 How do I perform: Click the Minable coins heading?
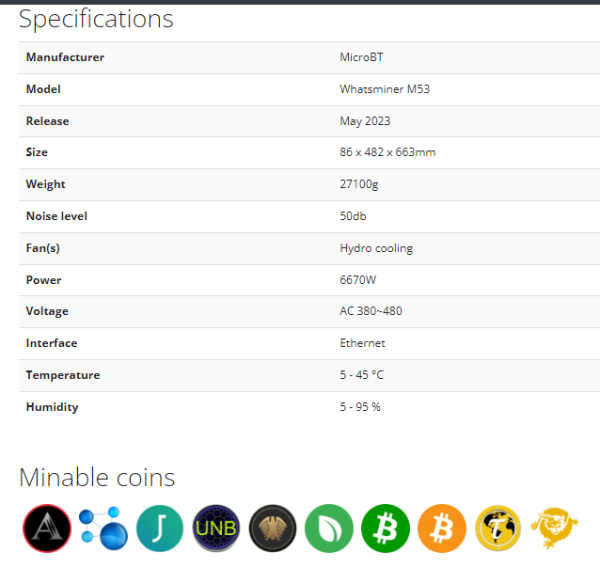tap(97, 477)
